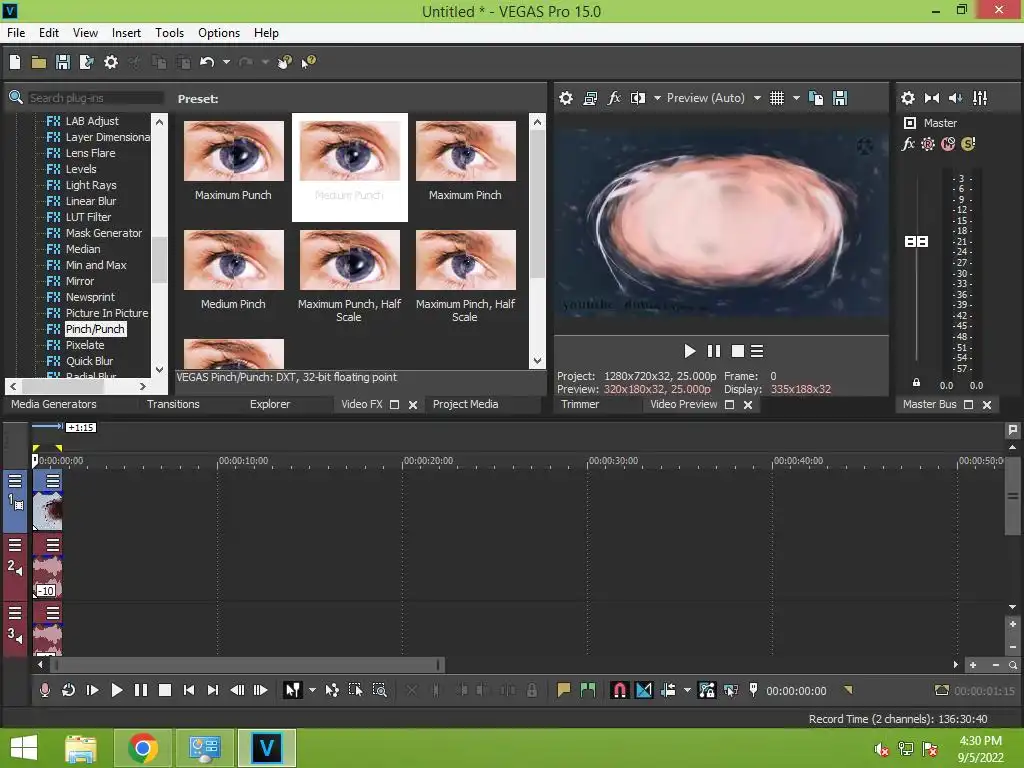The height and width of the screenshot is (768, 1024).
Task: Open project Properties gear in main toolbar
Action: tap(111, 62)
